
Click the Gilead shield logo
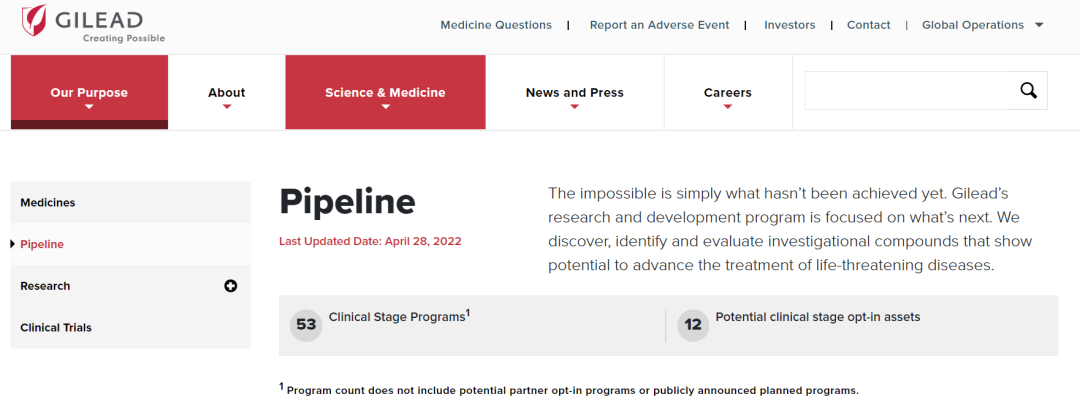pos(34,20)
